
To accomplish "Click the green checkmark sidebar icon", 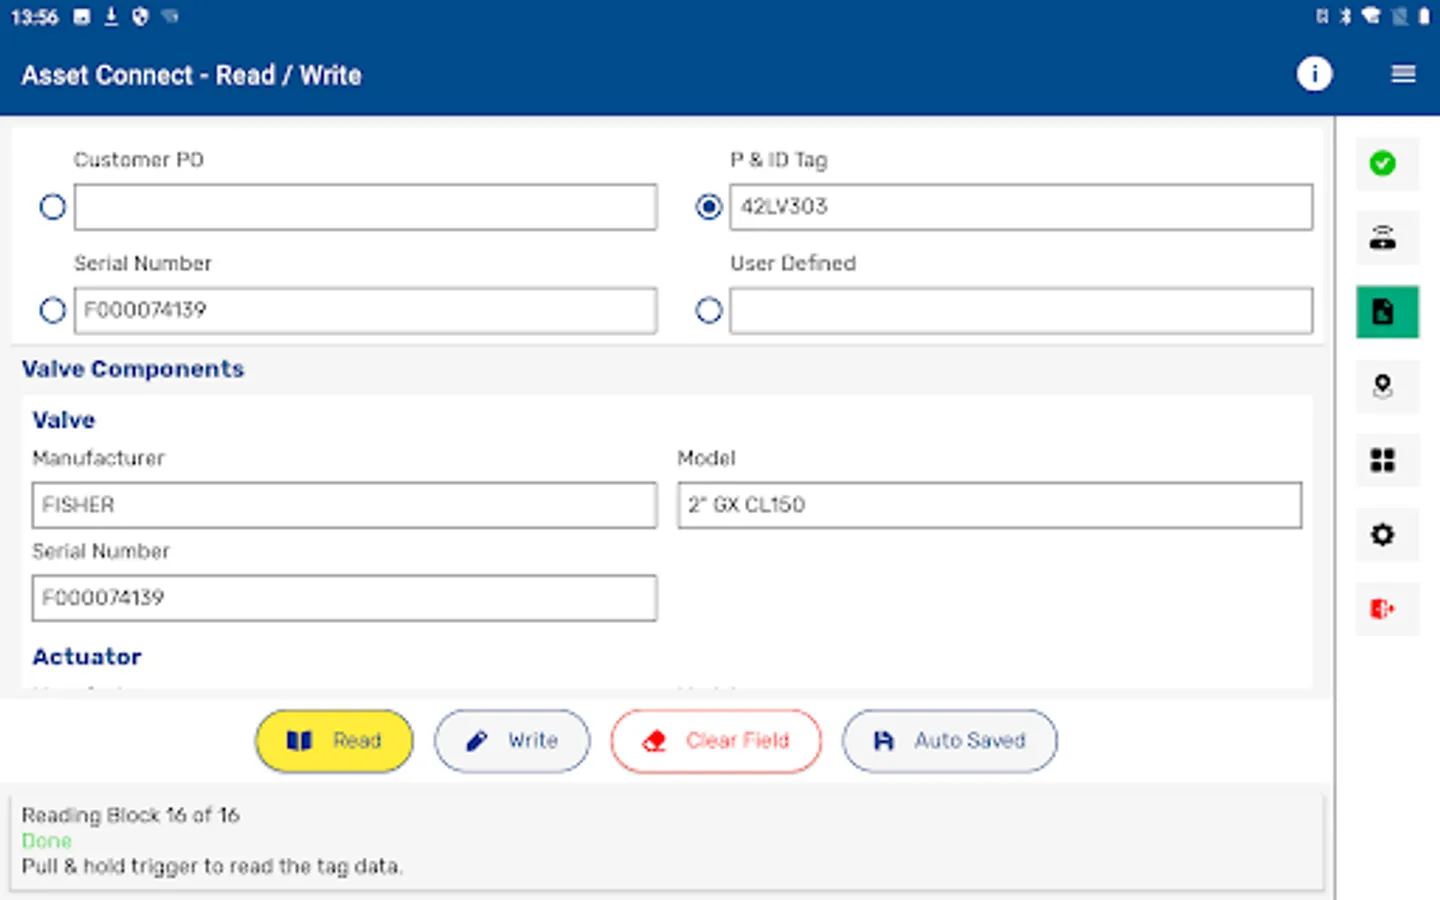I will point(1383,163).
